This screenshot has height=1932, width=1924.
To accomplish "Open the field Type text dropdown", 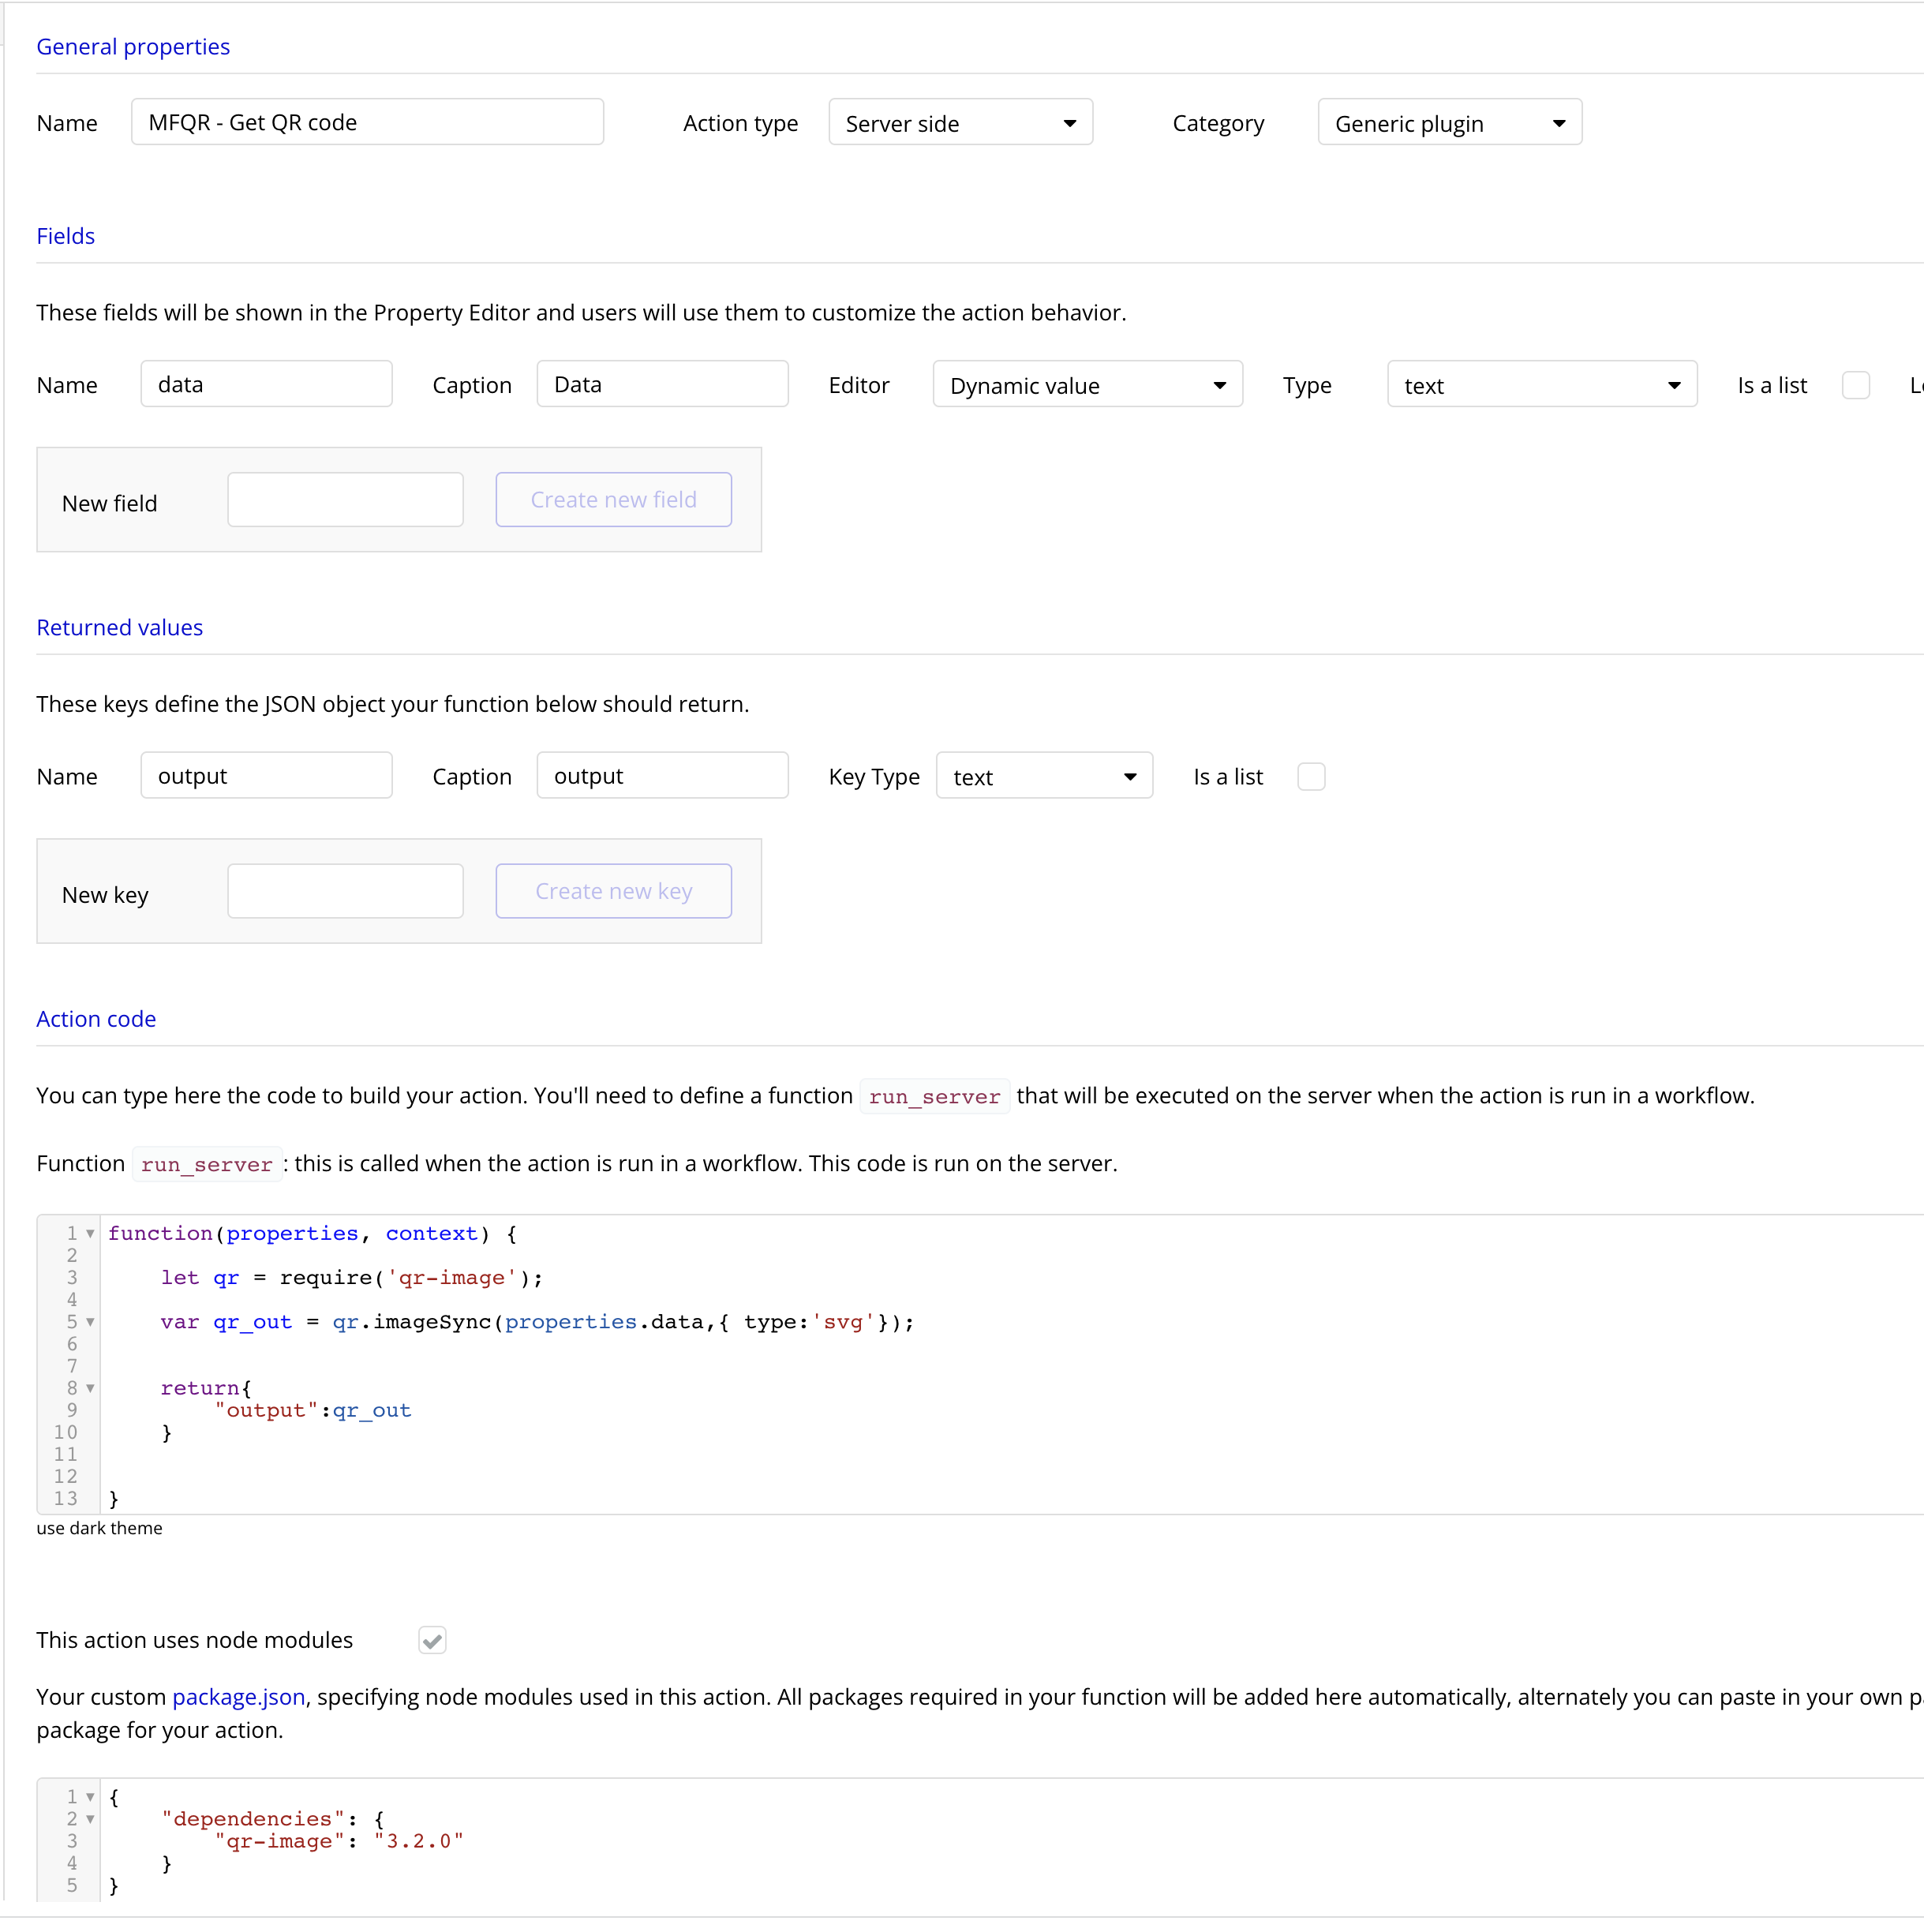I will (1541, 385).
